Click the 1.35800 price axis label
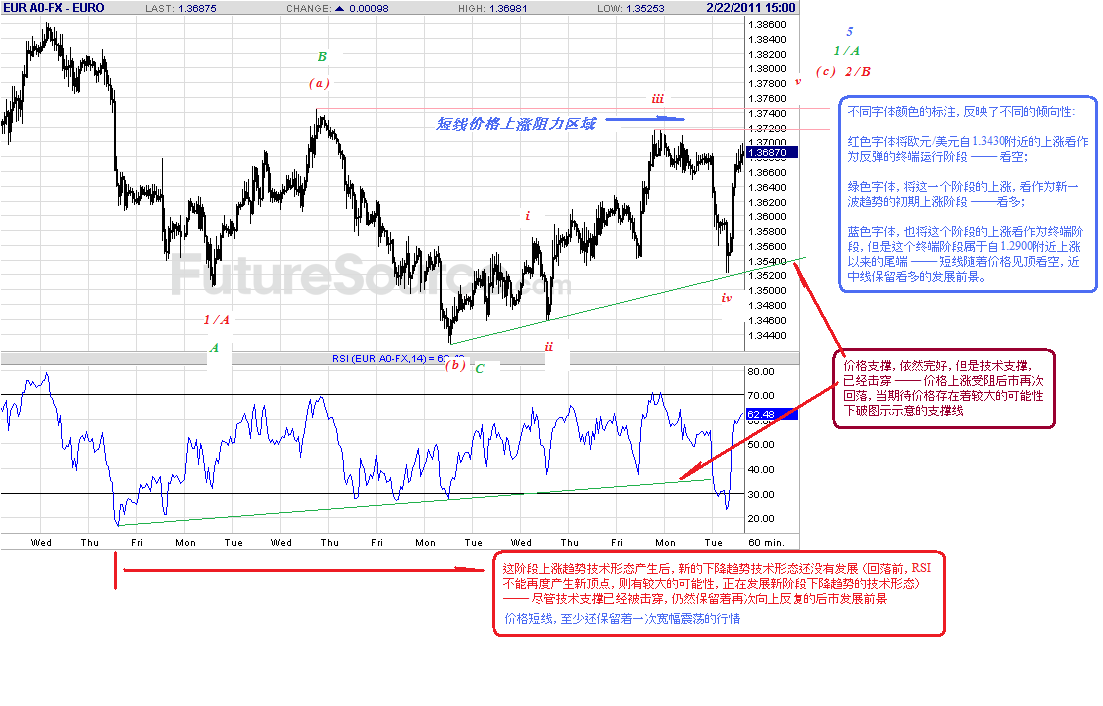This screenshot has width=1103, height=706. click(767, 231)
